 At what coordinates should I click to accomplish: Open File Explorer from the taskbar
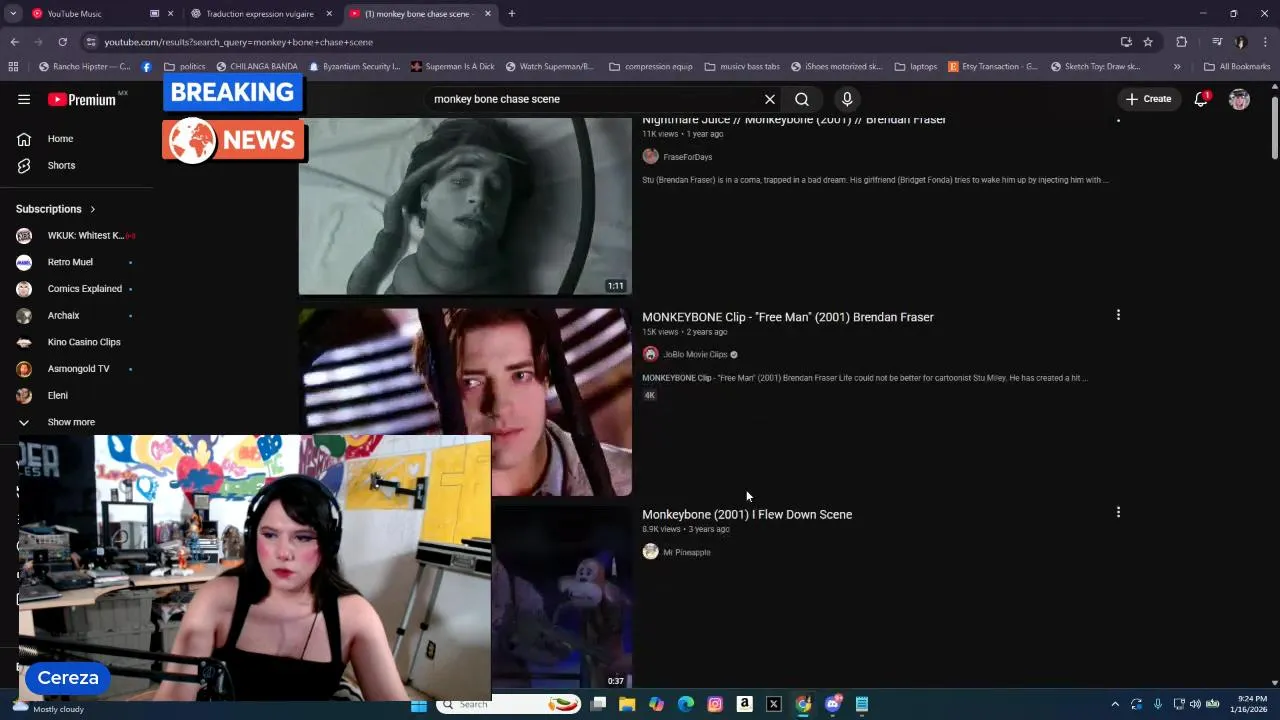627,705
